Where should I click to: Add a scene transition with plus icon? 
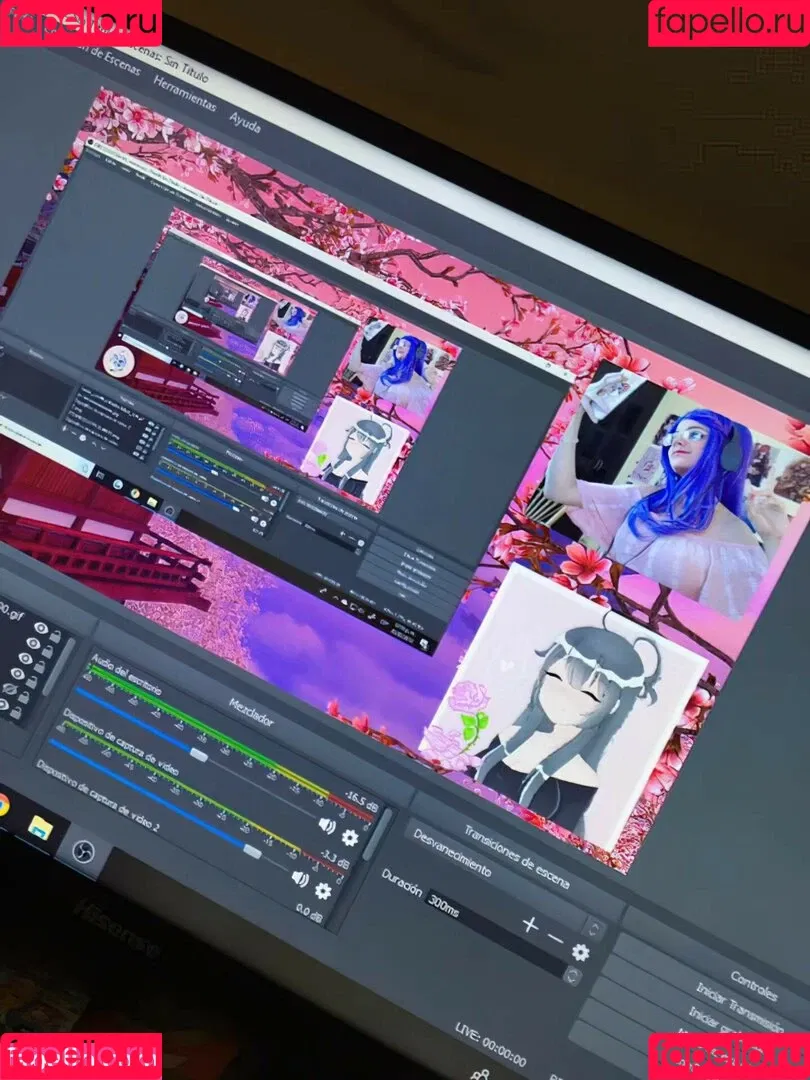pos(530,924)
